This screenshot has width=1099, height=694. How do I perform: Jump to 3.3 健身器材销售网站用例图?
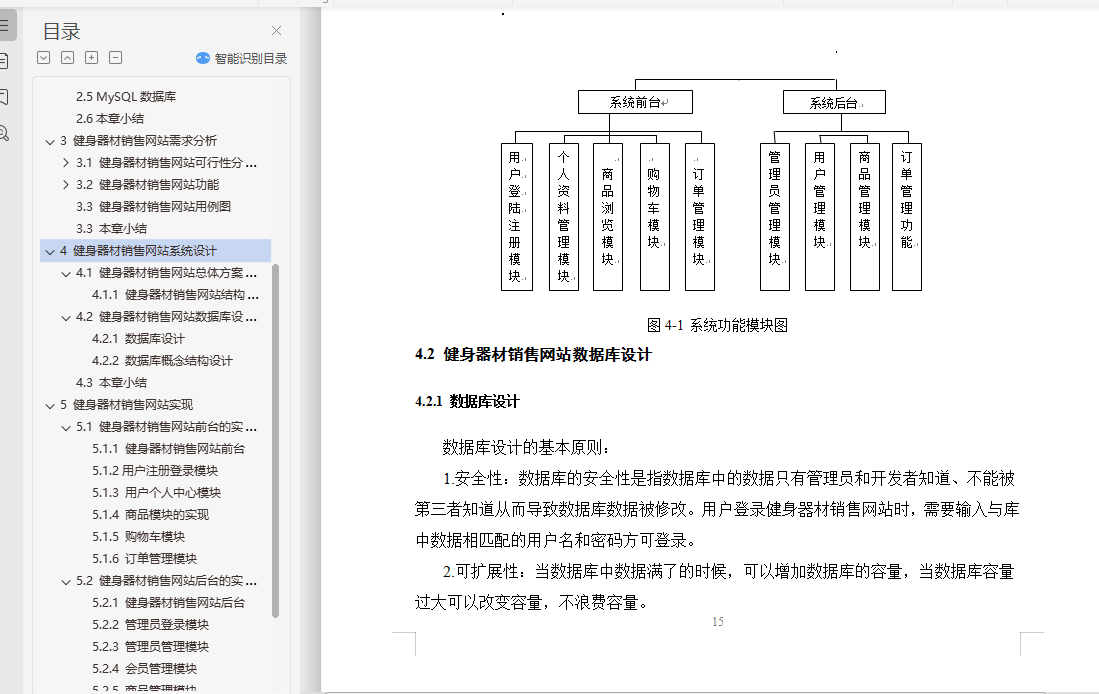(153, 207)
